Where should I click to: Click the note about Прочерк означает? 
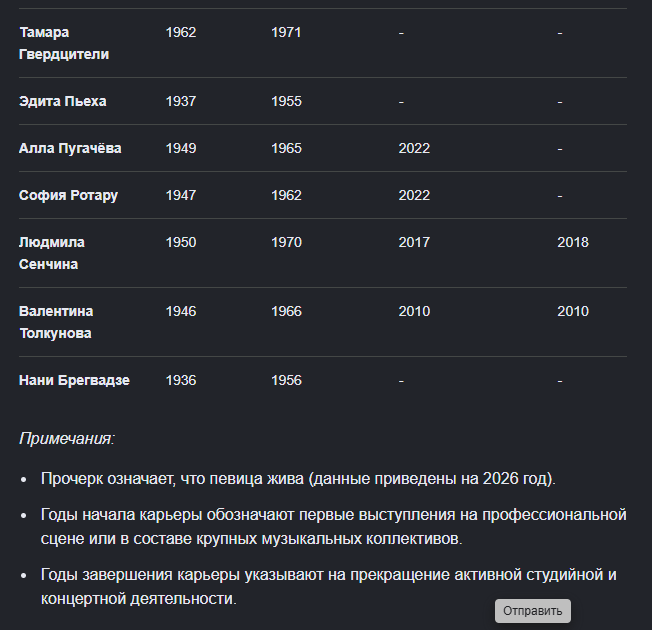pos(298,479)
